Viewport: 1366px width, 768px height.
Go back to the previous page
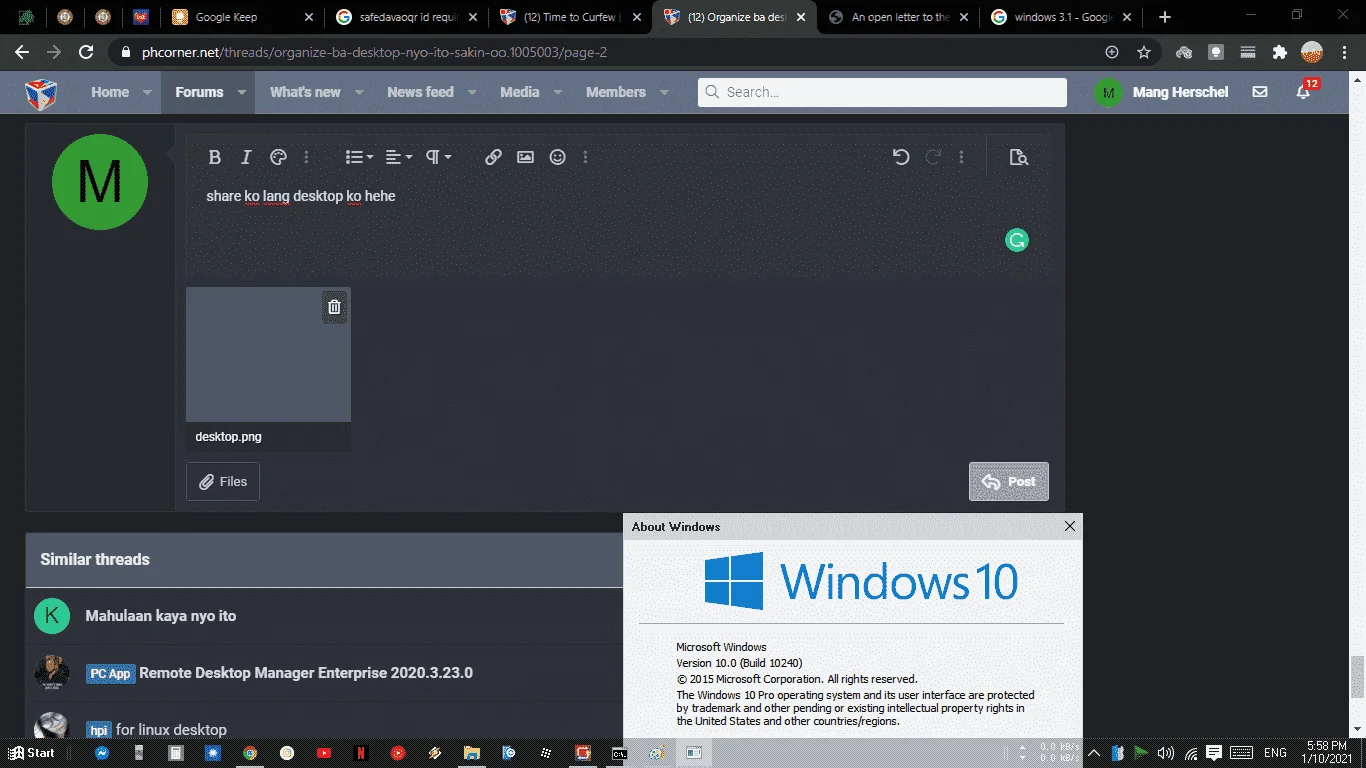(22, 52)
